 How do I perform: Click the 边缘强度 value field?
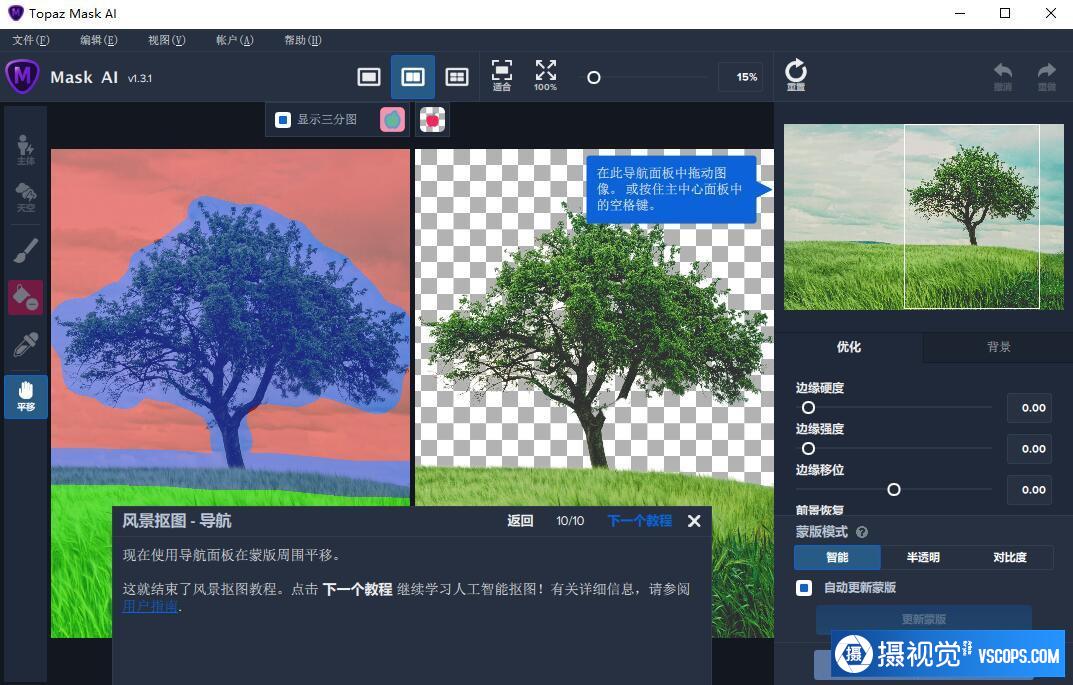coord(1029,449)
